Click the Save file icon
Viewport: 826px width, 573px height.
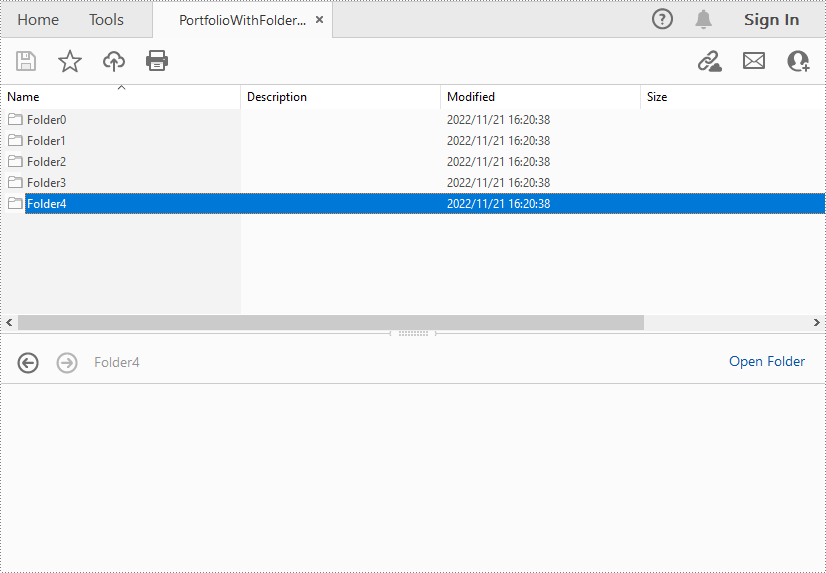[x=26, y=61]
